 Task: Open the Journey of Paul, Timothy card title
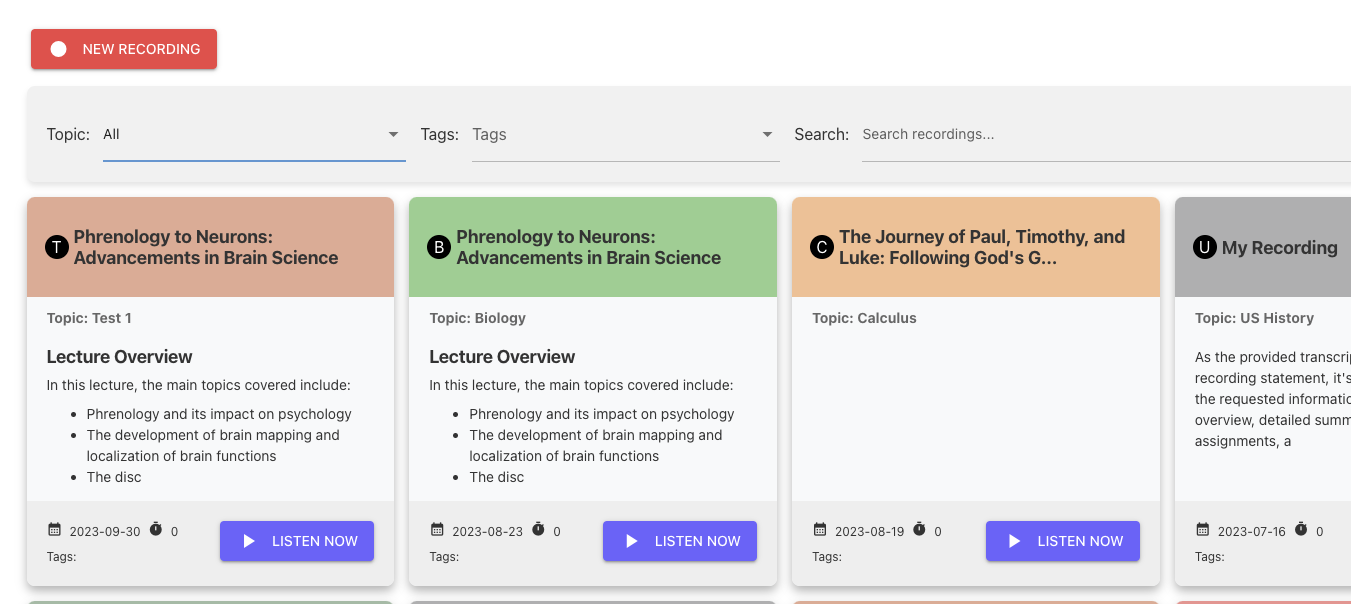[x=982, y=247]
